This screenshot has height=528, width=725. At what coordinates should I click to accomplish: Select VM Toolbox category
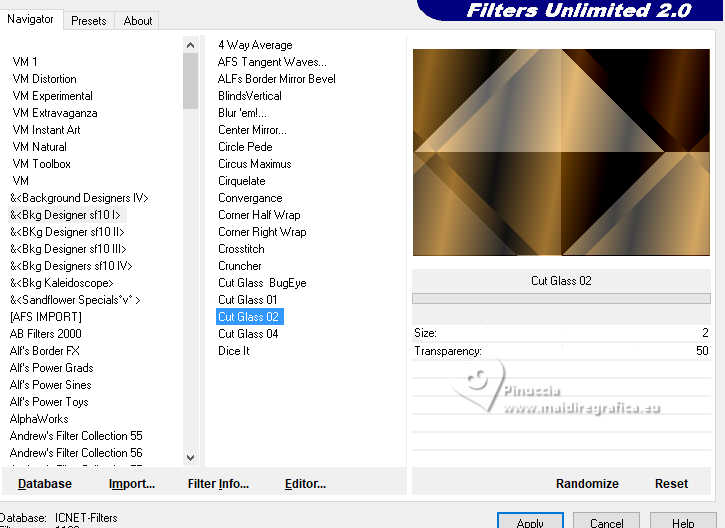tap(42, 164)
